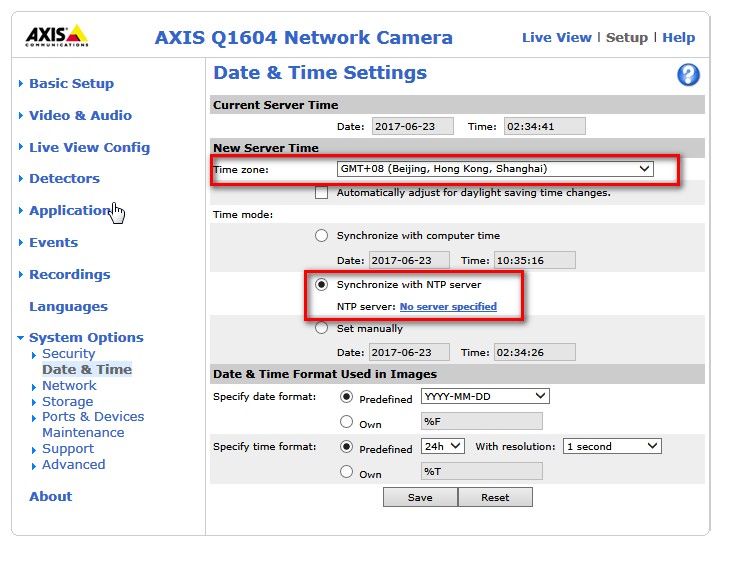
Task: Select Own date format option
Action: 346,422
